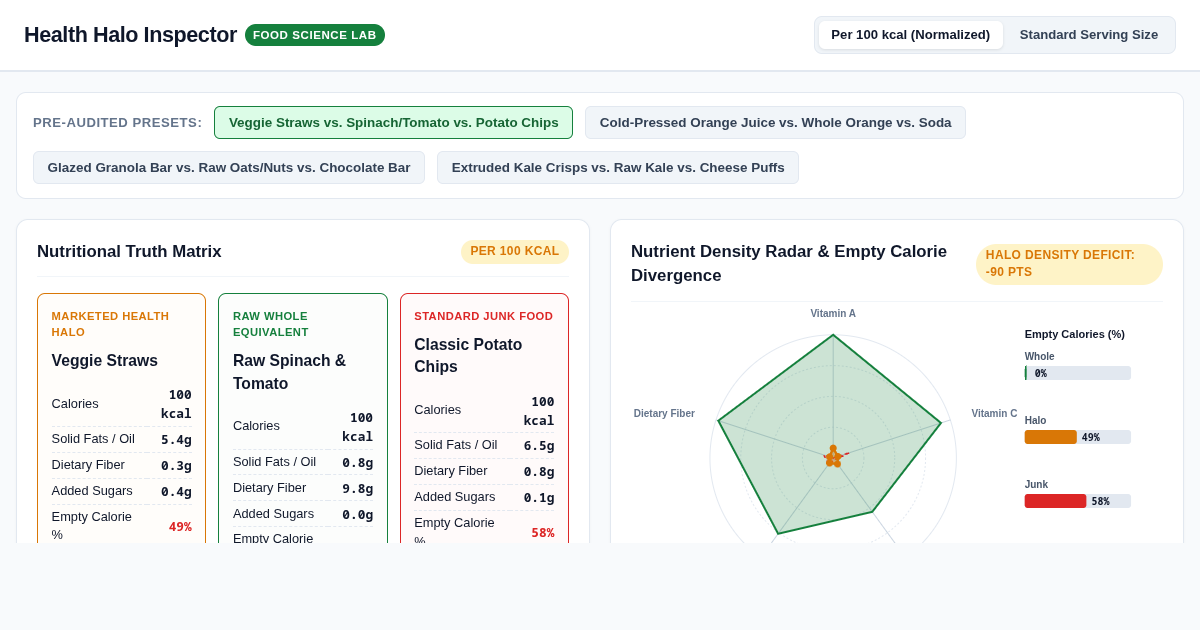Click Raw Spinach Dietary Fiber 9.8g value
Image resolution: width=1200 pixels, height=630 pixels.
[358, 488]
